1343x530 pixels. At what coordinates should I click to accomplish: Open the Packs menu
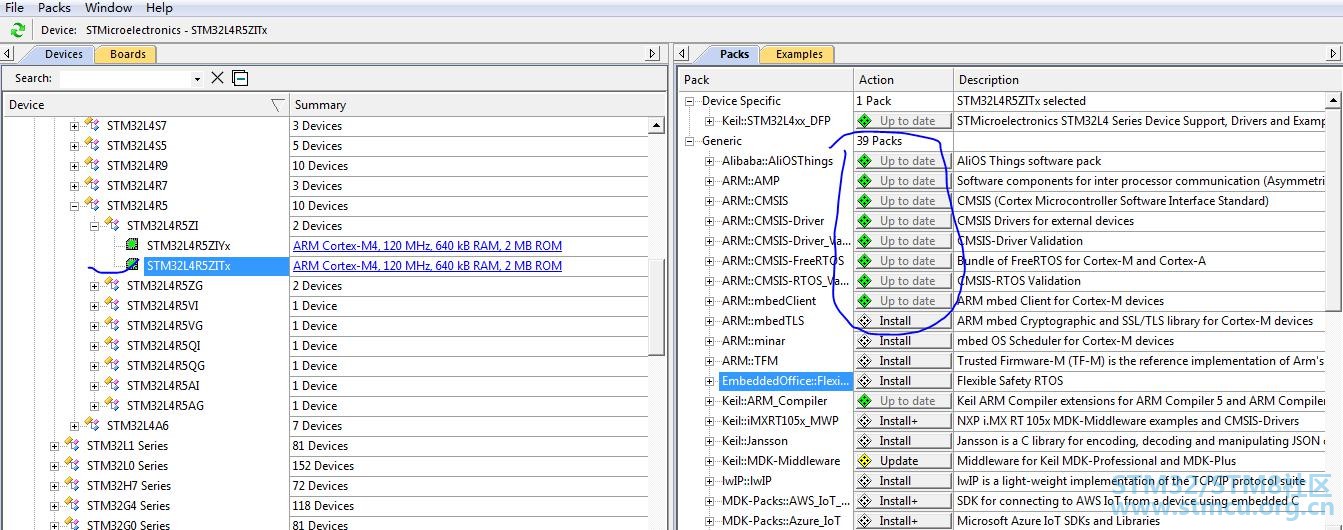pos(54,7)
